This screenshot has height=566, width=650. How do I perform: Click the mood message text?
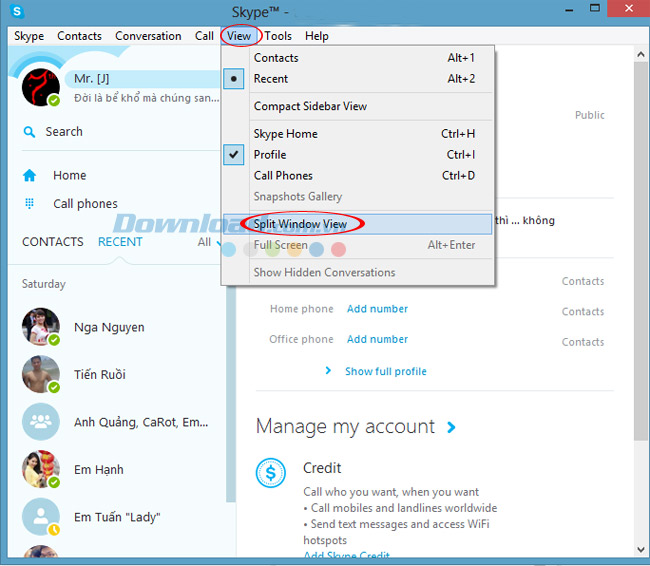pos(146,98)
